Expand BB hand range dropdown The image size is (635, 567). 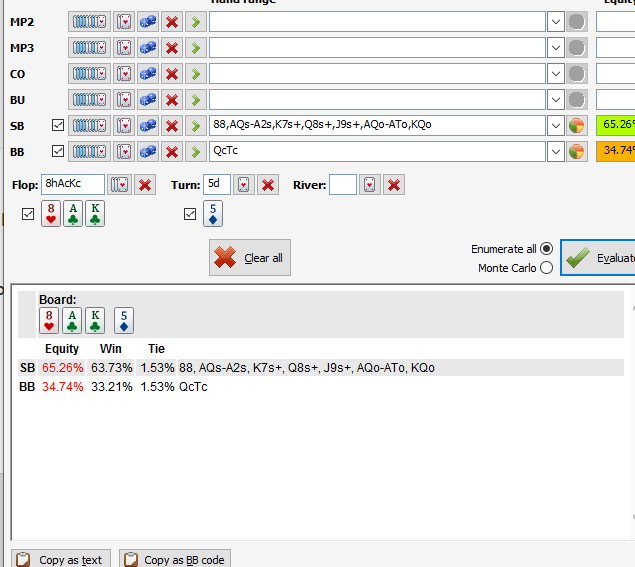[x=556, y=152]
